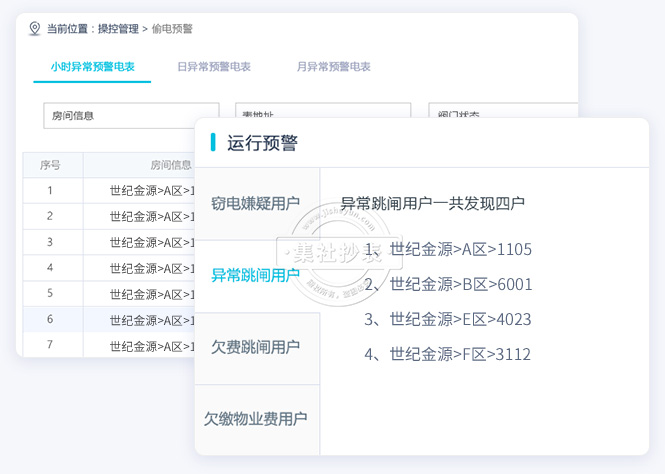Click the location pin icon

35,29
